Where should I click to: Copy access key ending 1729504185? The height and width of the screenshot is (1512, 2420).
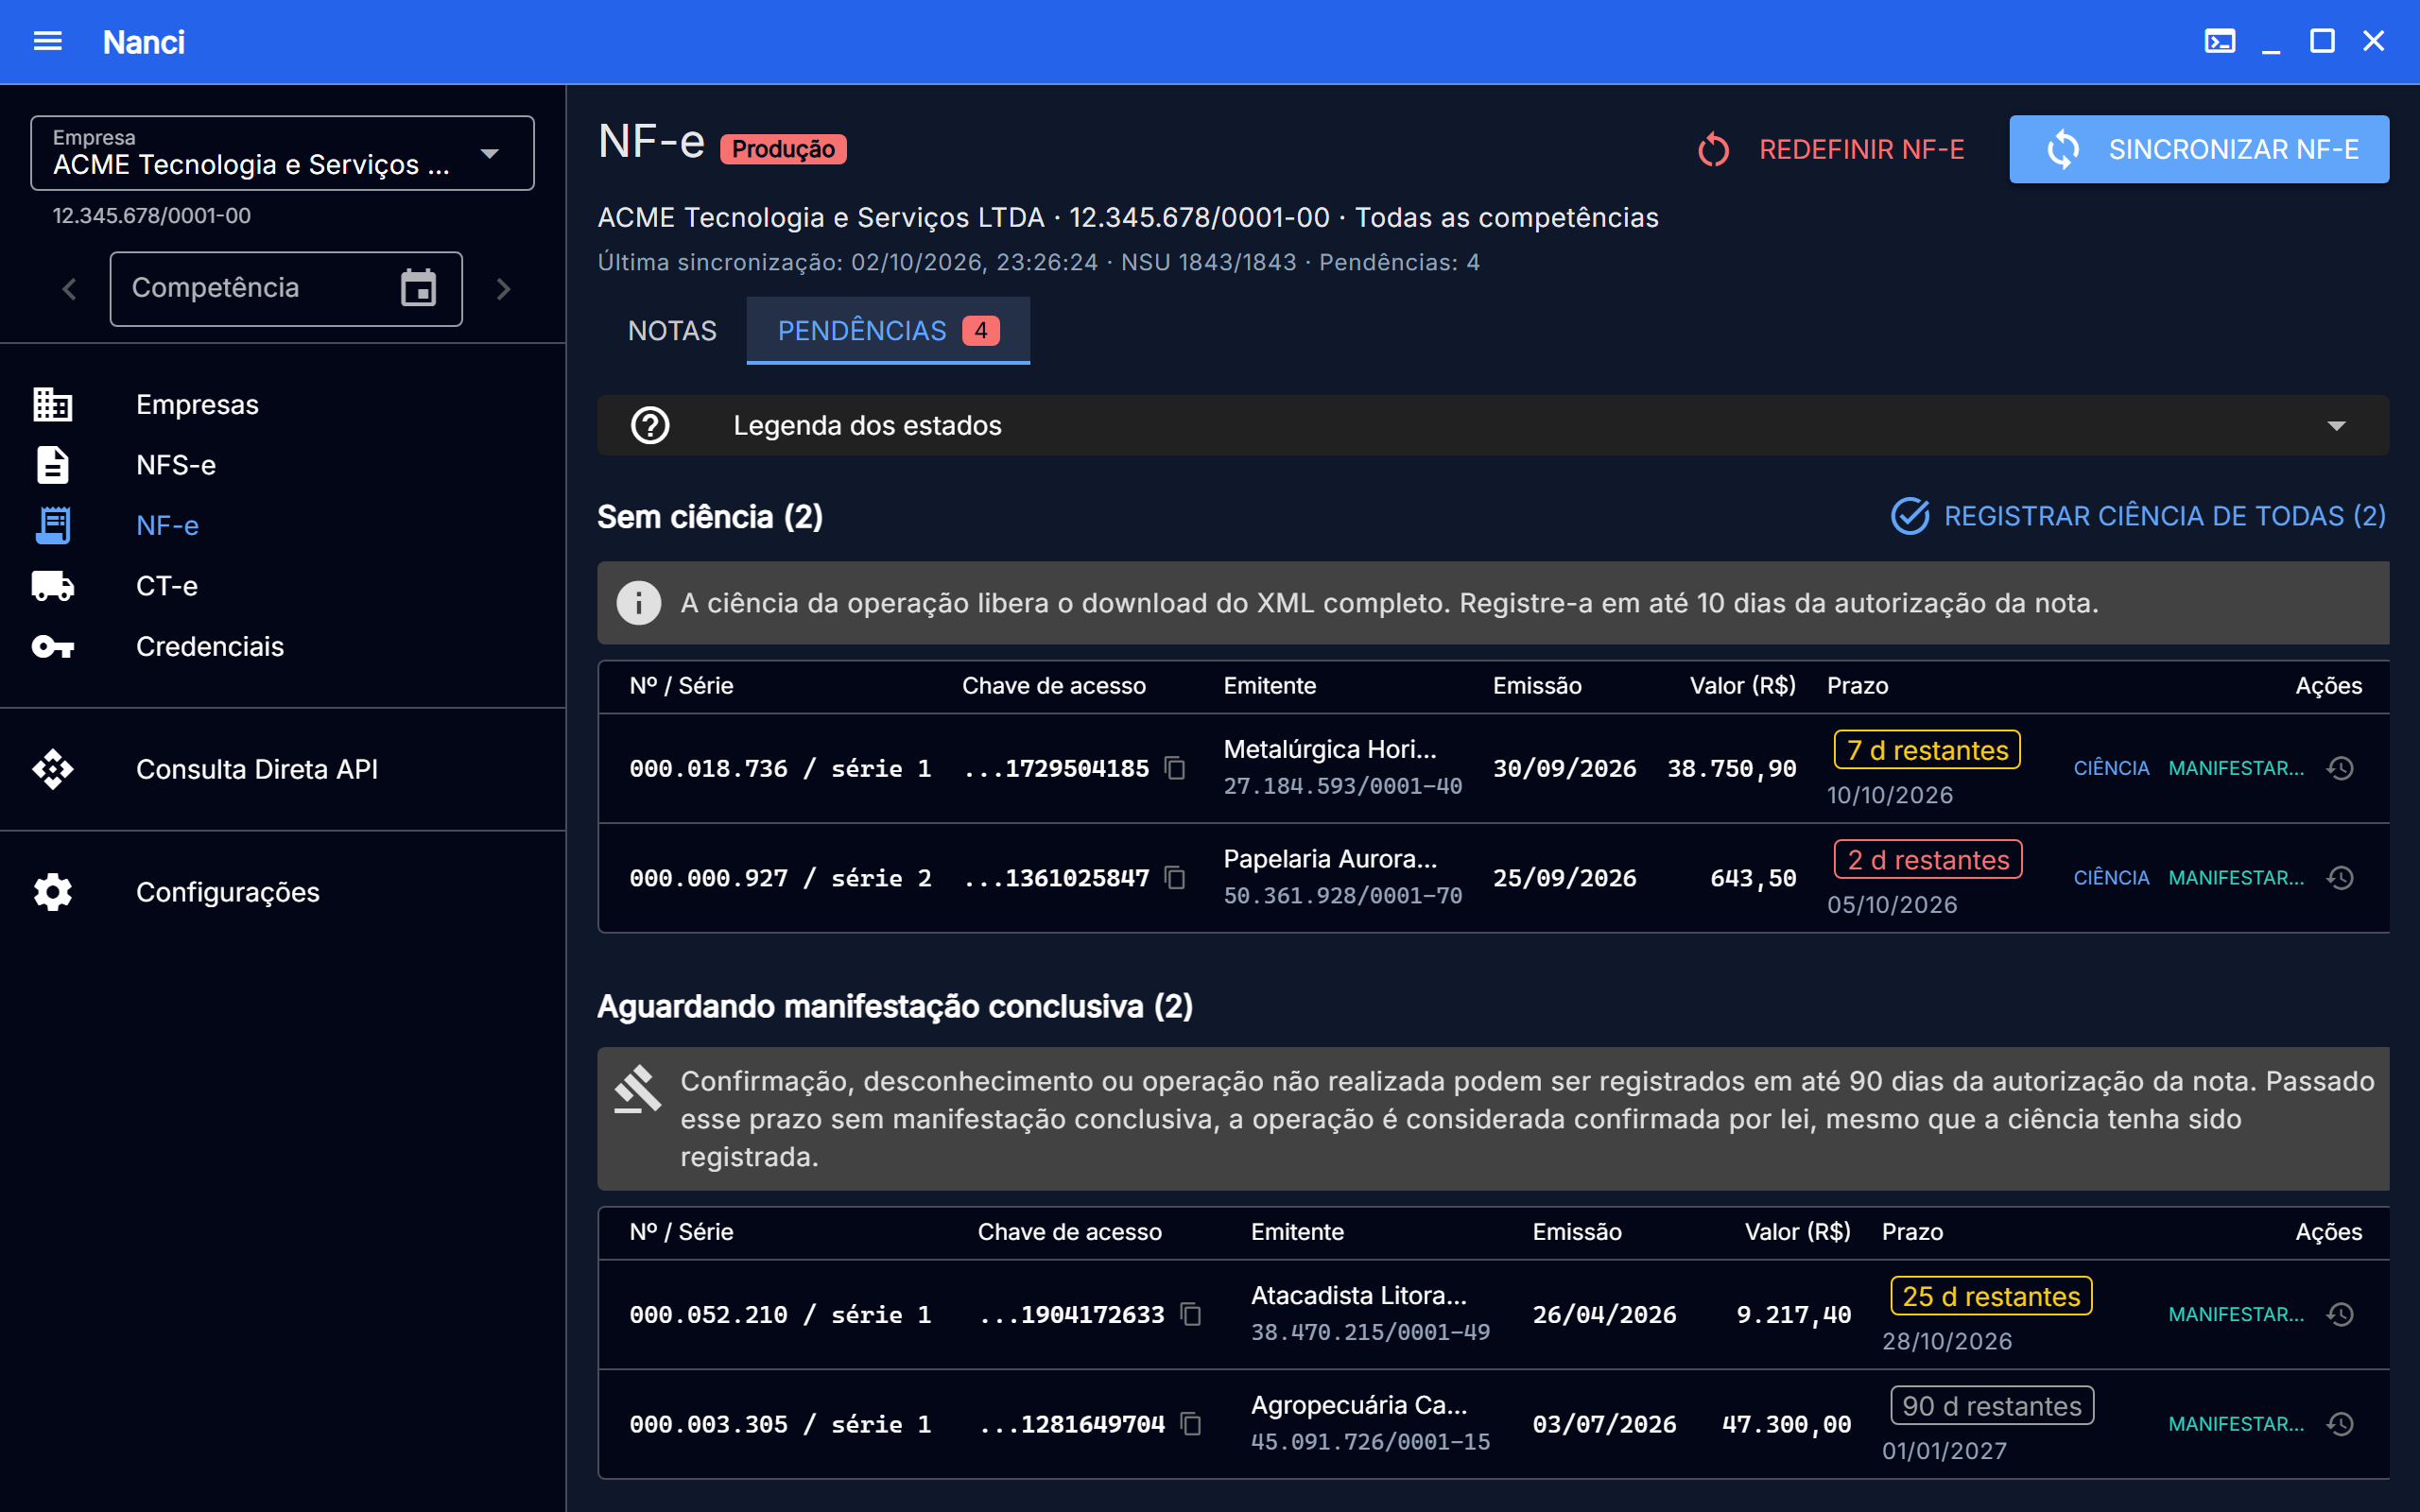(1175, 768)
